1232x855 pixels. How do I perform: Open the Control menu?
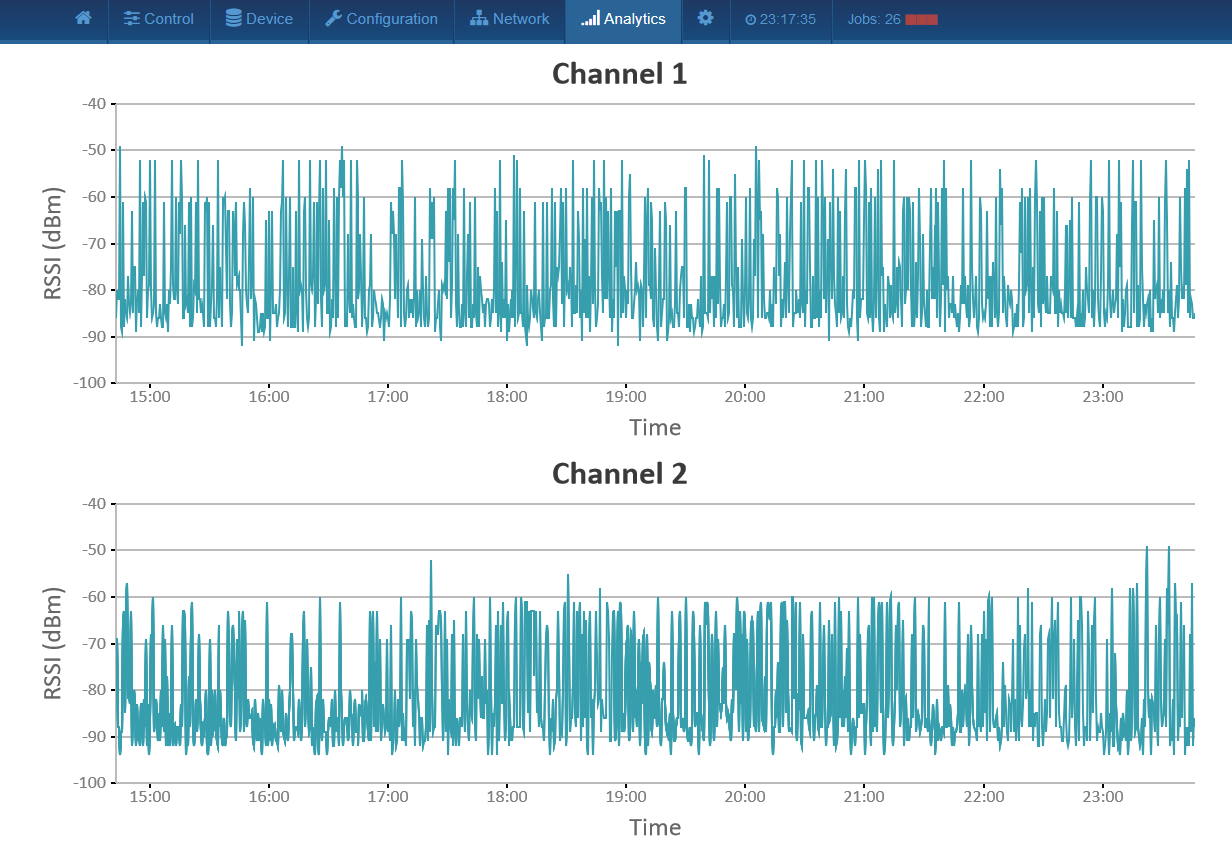point(159,19)
